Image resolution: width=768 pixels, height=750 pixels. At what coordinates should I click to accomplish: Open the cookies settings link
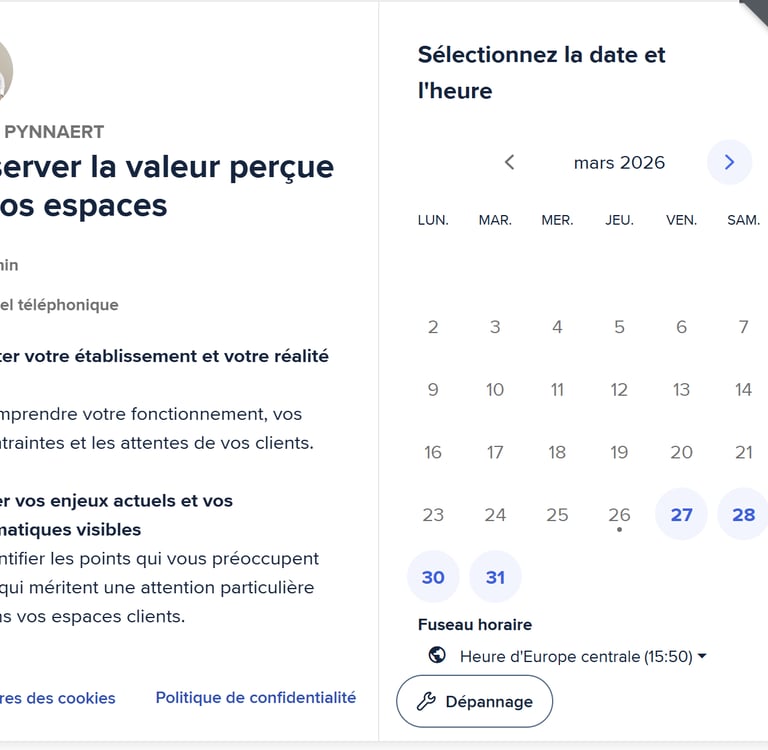click(58, 698)
